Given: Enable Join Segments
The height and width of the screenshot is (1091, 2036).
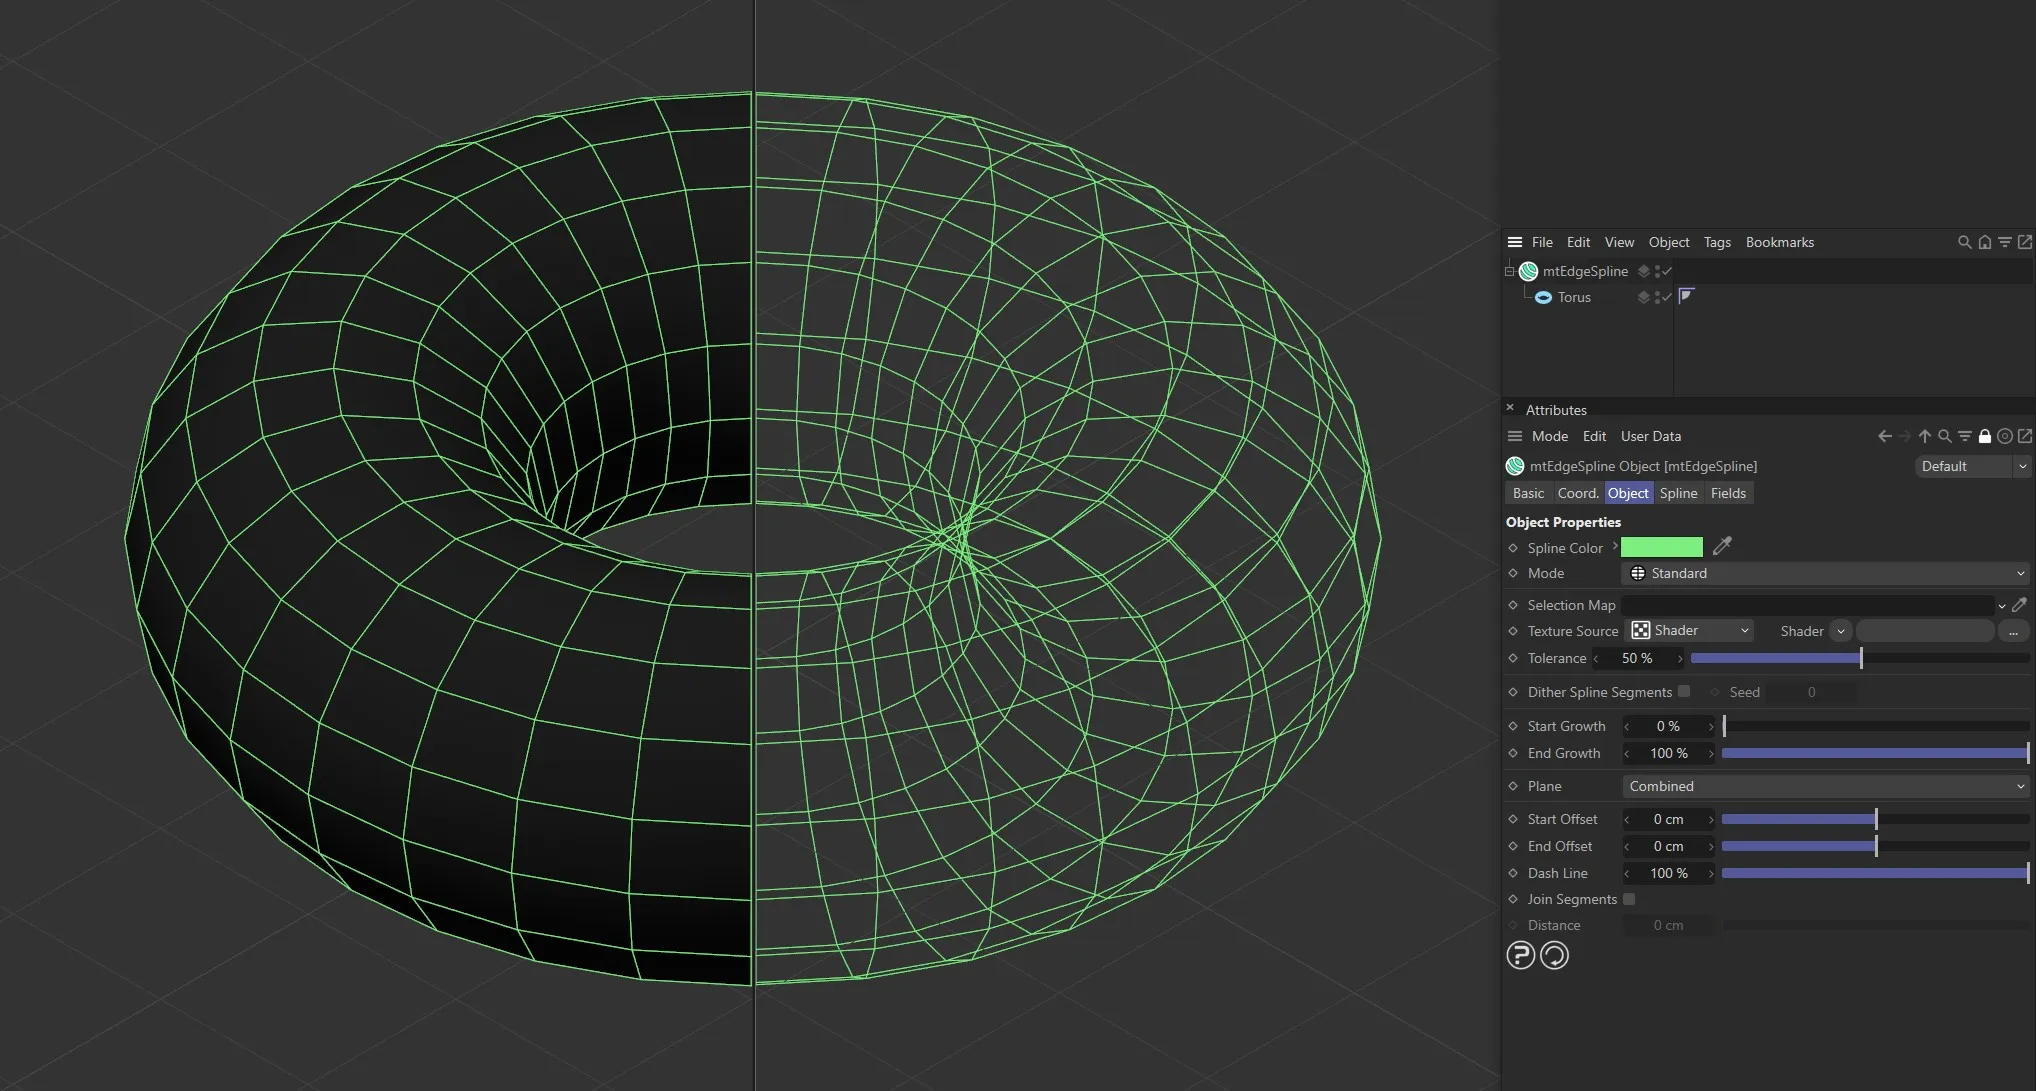Looking at the screenshot, I should (x=1629, y=899).
